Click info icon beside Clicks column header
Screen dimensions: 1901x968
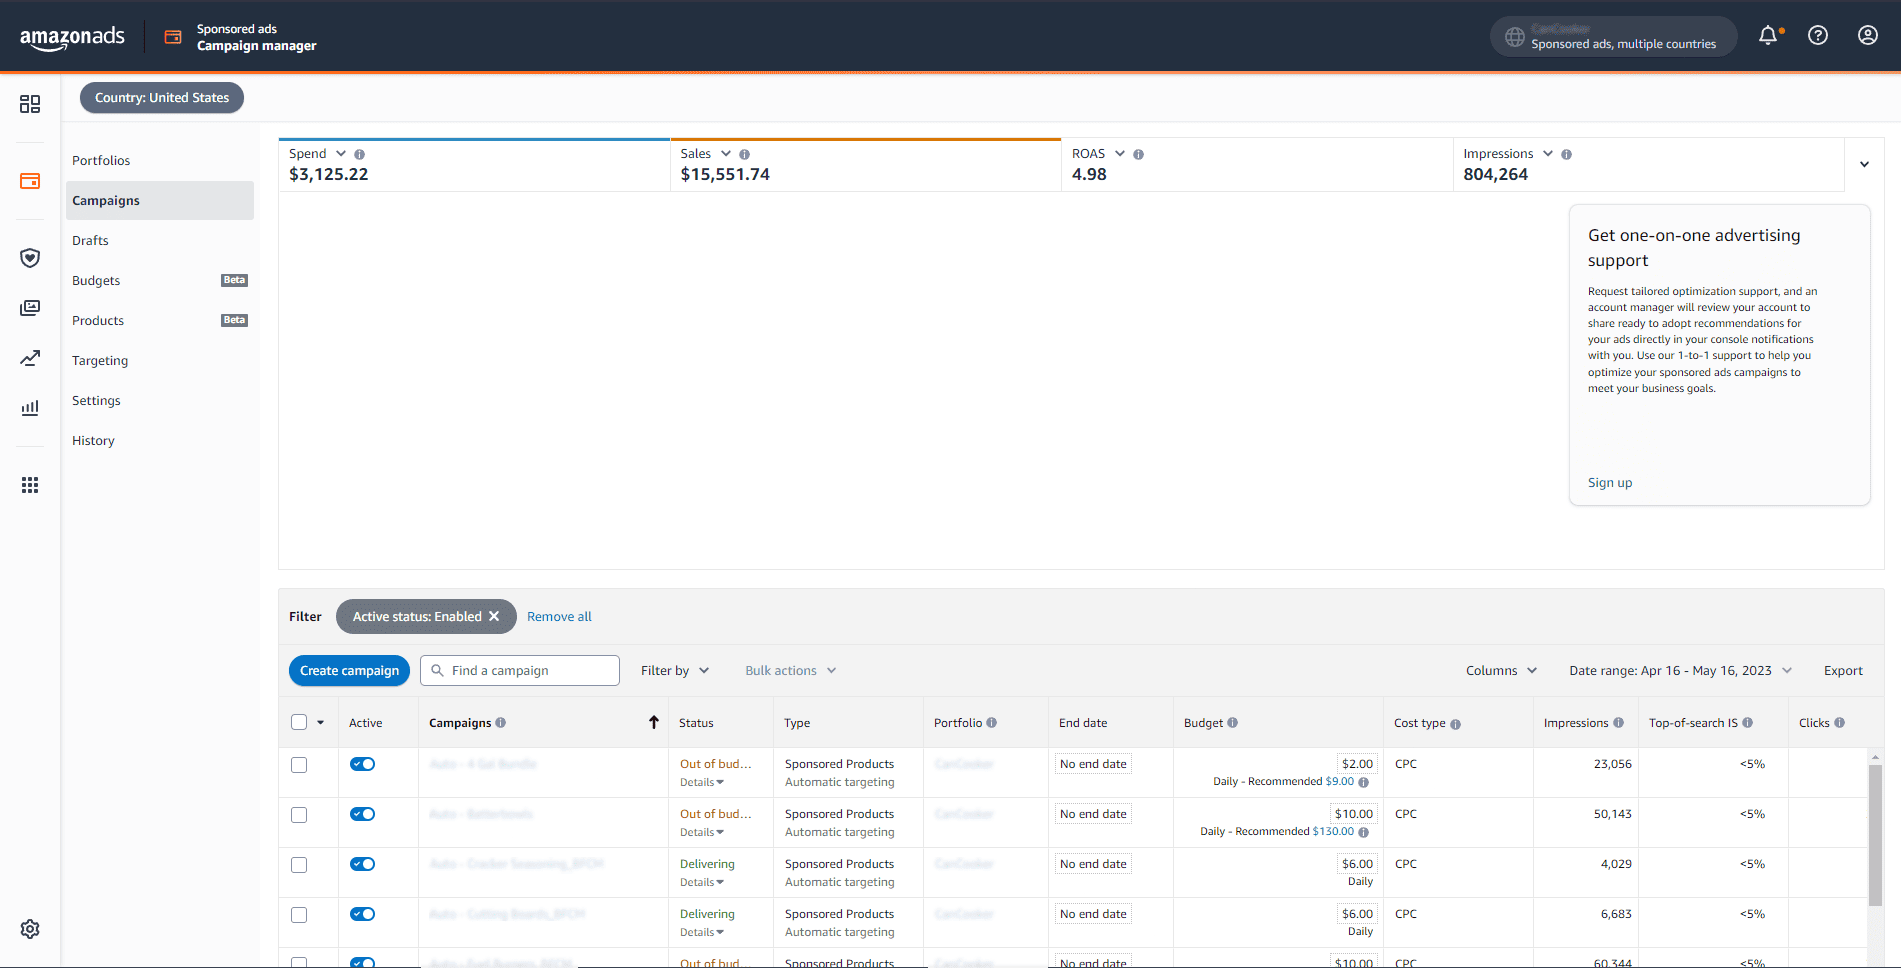[1840, 723]
